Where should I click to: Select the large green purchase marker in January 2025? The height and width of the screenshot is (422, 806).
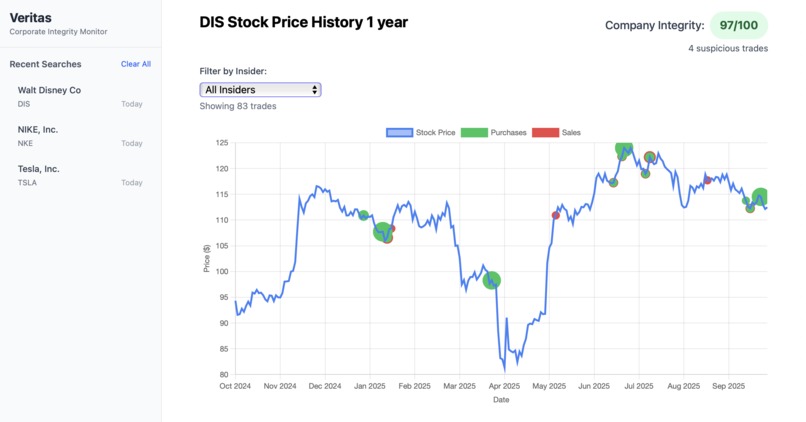click(x=382, y=232)
